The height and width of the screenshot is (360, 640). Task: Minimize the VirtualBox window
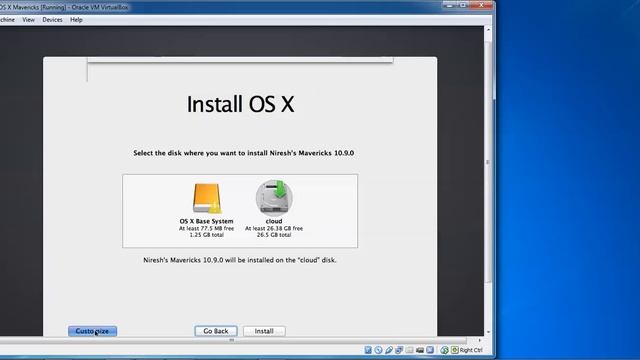(x=450, y=5)
